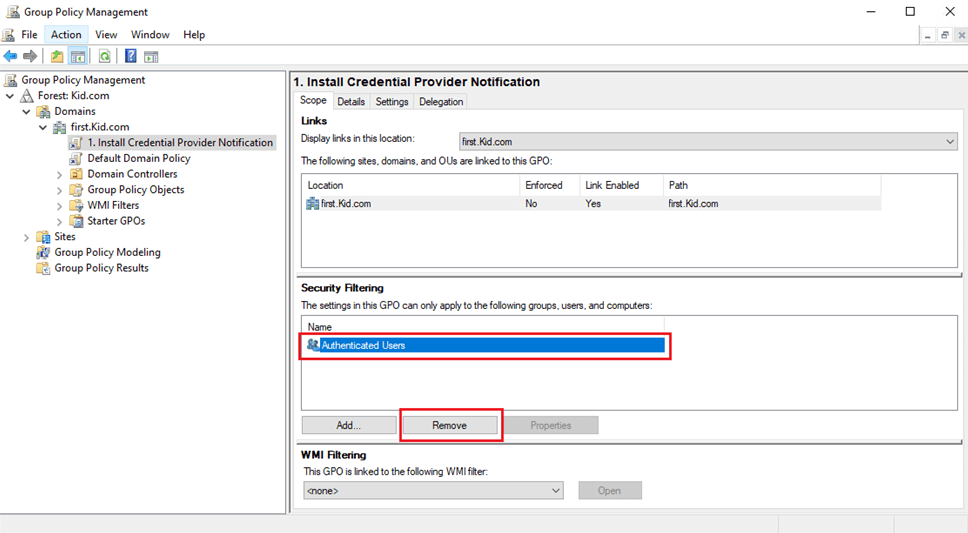The height and width of the screenshot is (533, 968).
Task: Expand the Group Policy Objects node
Action: [x=59, y=190]
